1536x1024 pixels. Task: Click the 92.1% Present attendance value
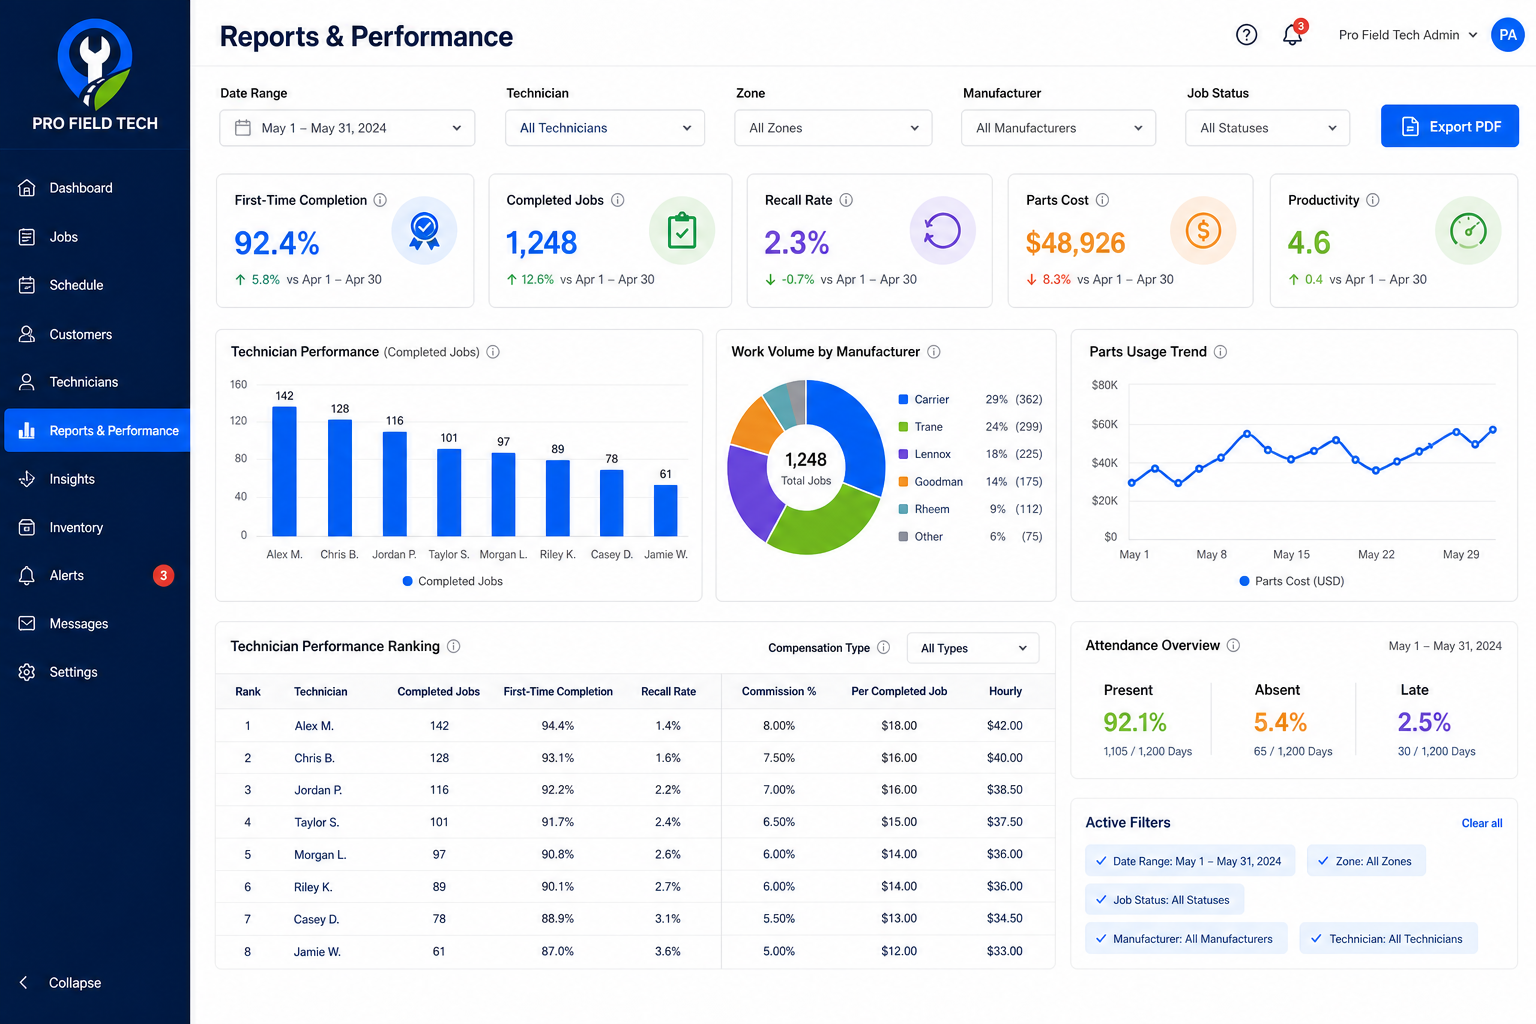1135,722
